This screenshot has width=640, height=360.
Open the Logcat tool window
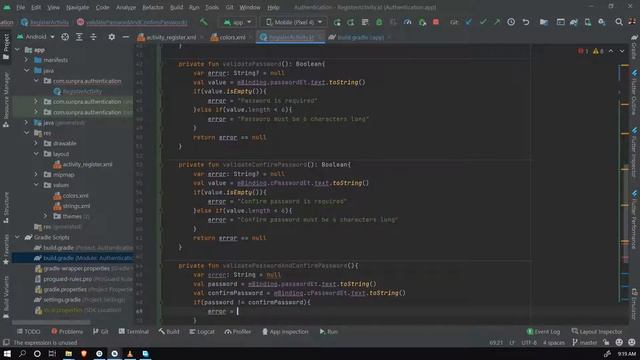tap(202, 331)
